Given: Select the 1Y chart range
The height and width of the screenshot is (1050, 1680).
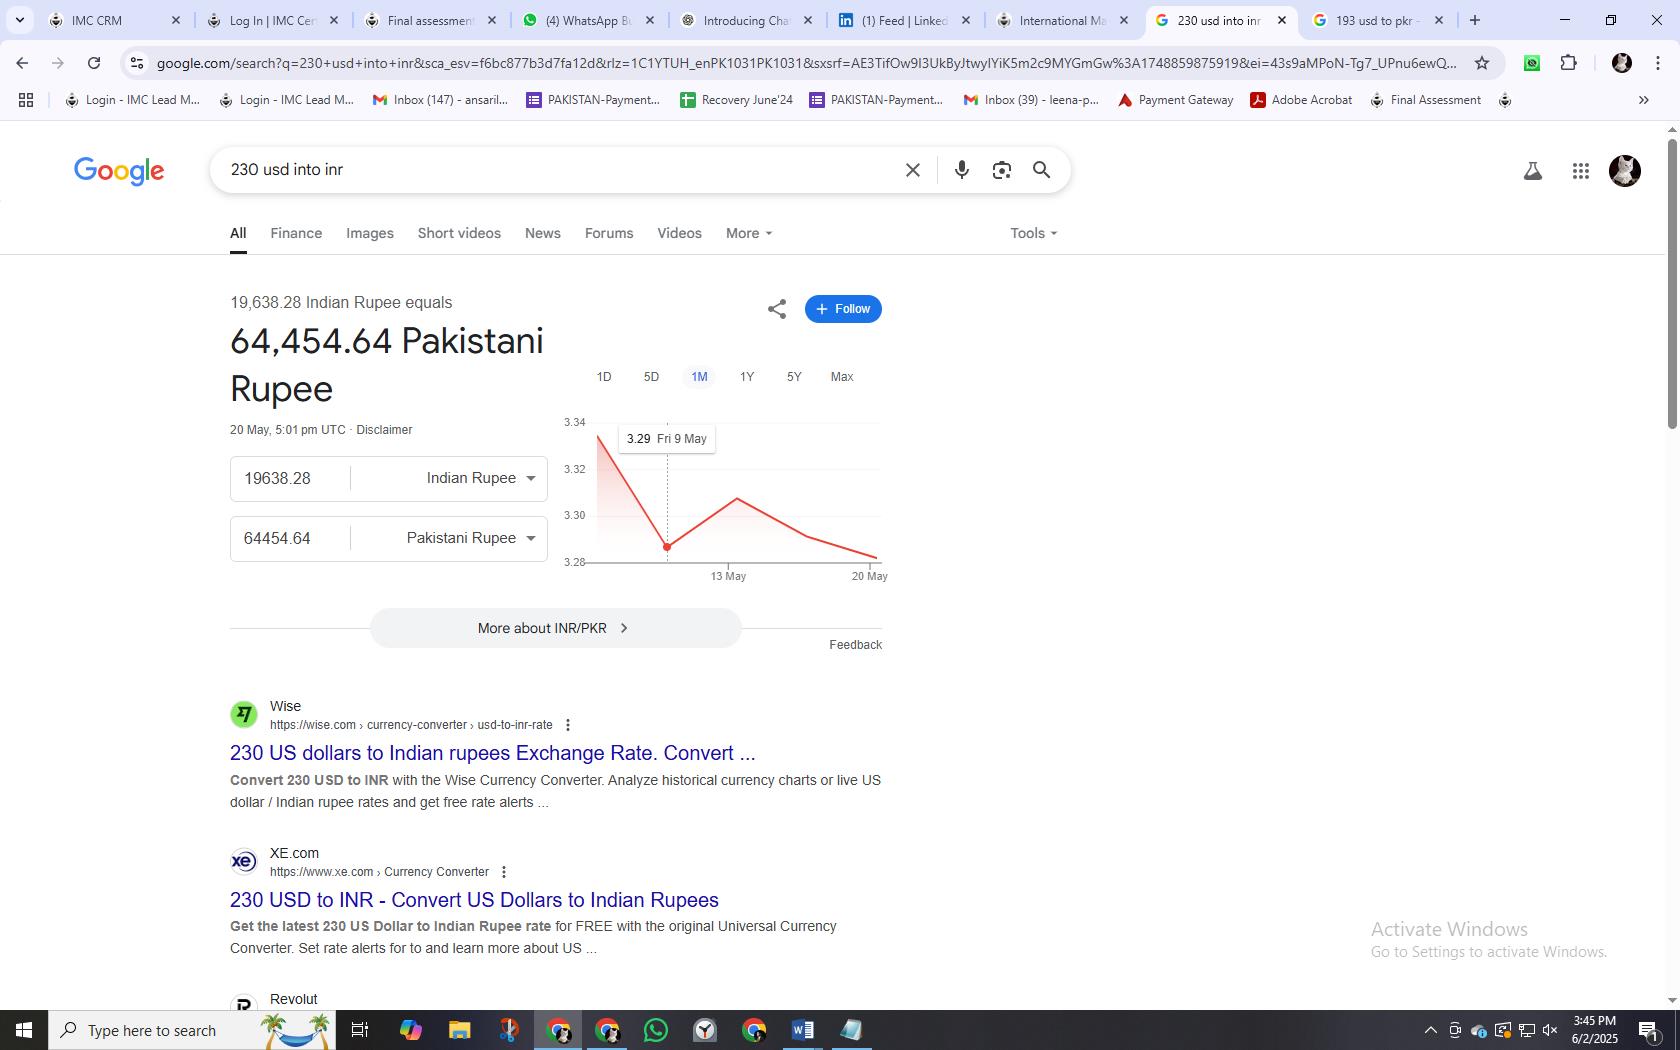Looking at the screenshot, I should click(747, 377).
